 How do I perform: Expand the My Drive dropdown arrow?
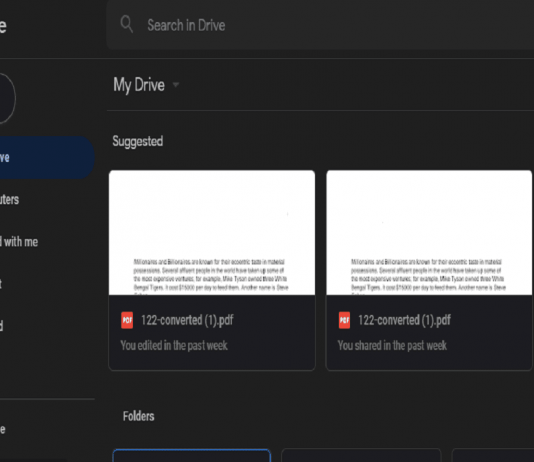[176, 84]
